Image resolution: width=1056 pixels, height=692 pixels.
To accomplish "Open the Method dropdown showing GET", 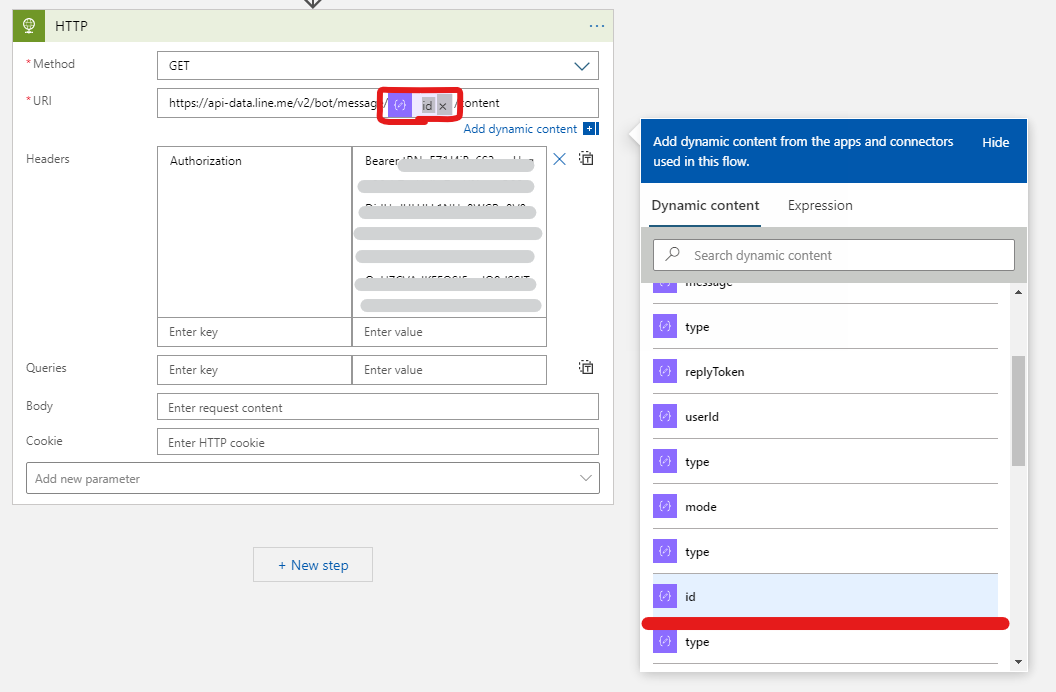I will point(378,66).
